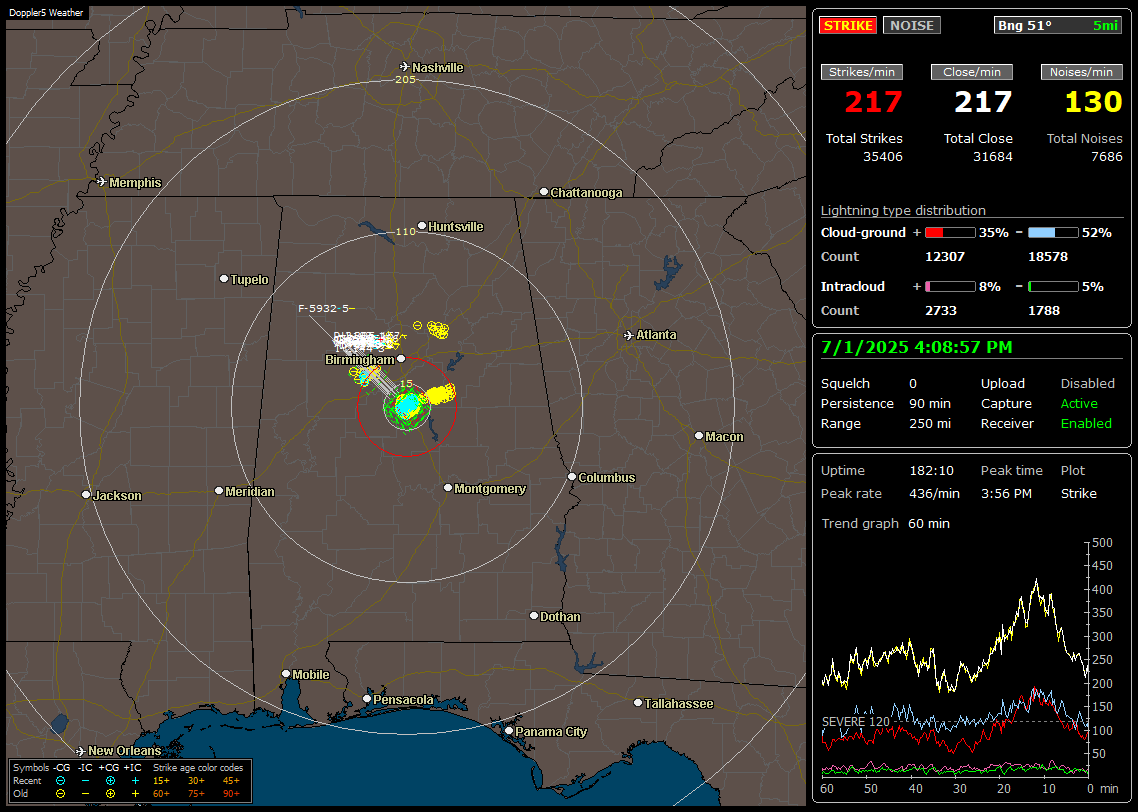Select the Mobile city marker dot
The height and width of the screenshot is (812, 1138).
pyautogui.click(x=286, y=674)
